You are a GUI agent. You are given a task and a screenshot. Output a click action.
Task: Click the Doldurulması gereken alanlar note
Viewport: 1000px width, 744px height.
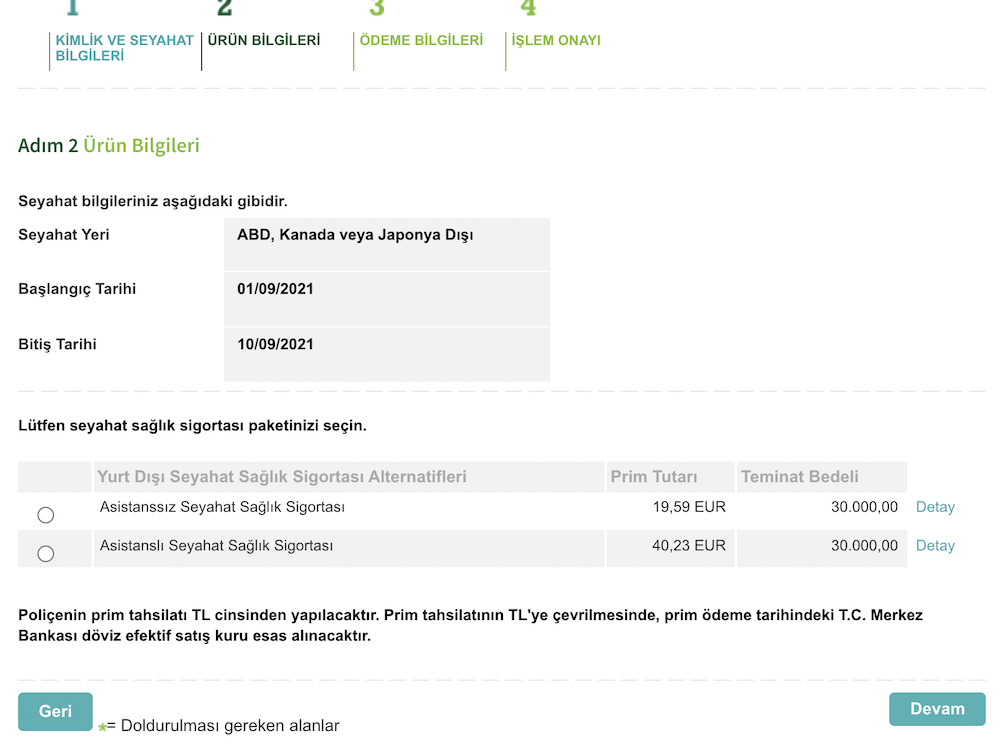[219, 726]
